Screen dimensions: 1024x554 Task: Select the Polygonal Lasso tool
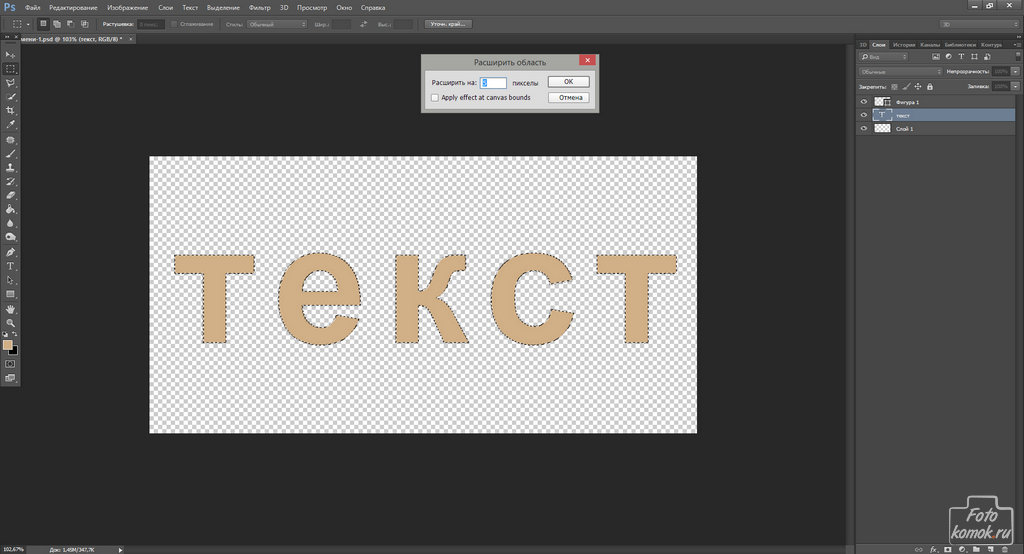click(10, 83)
